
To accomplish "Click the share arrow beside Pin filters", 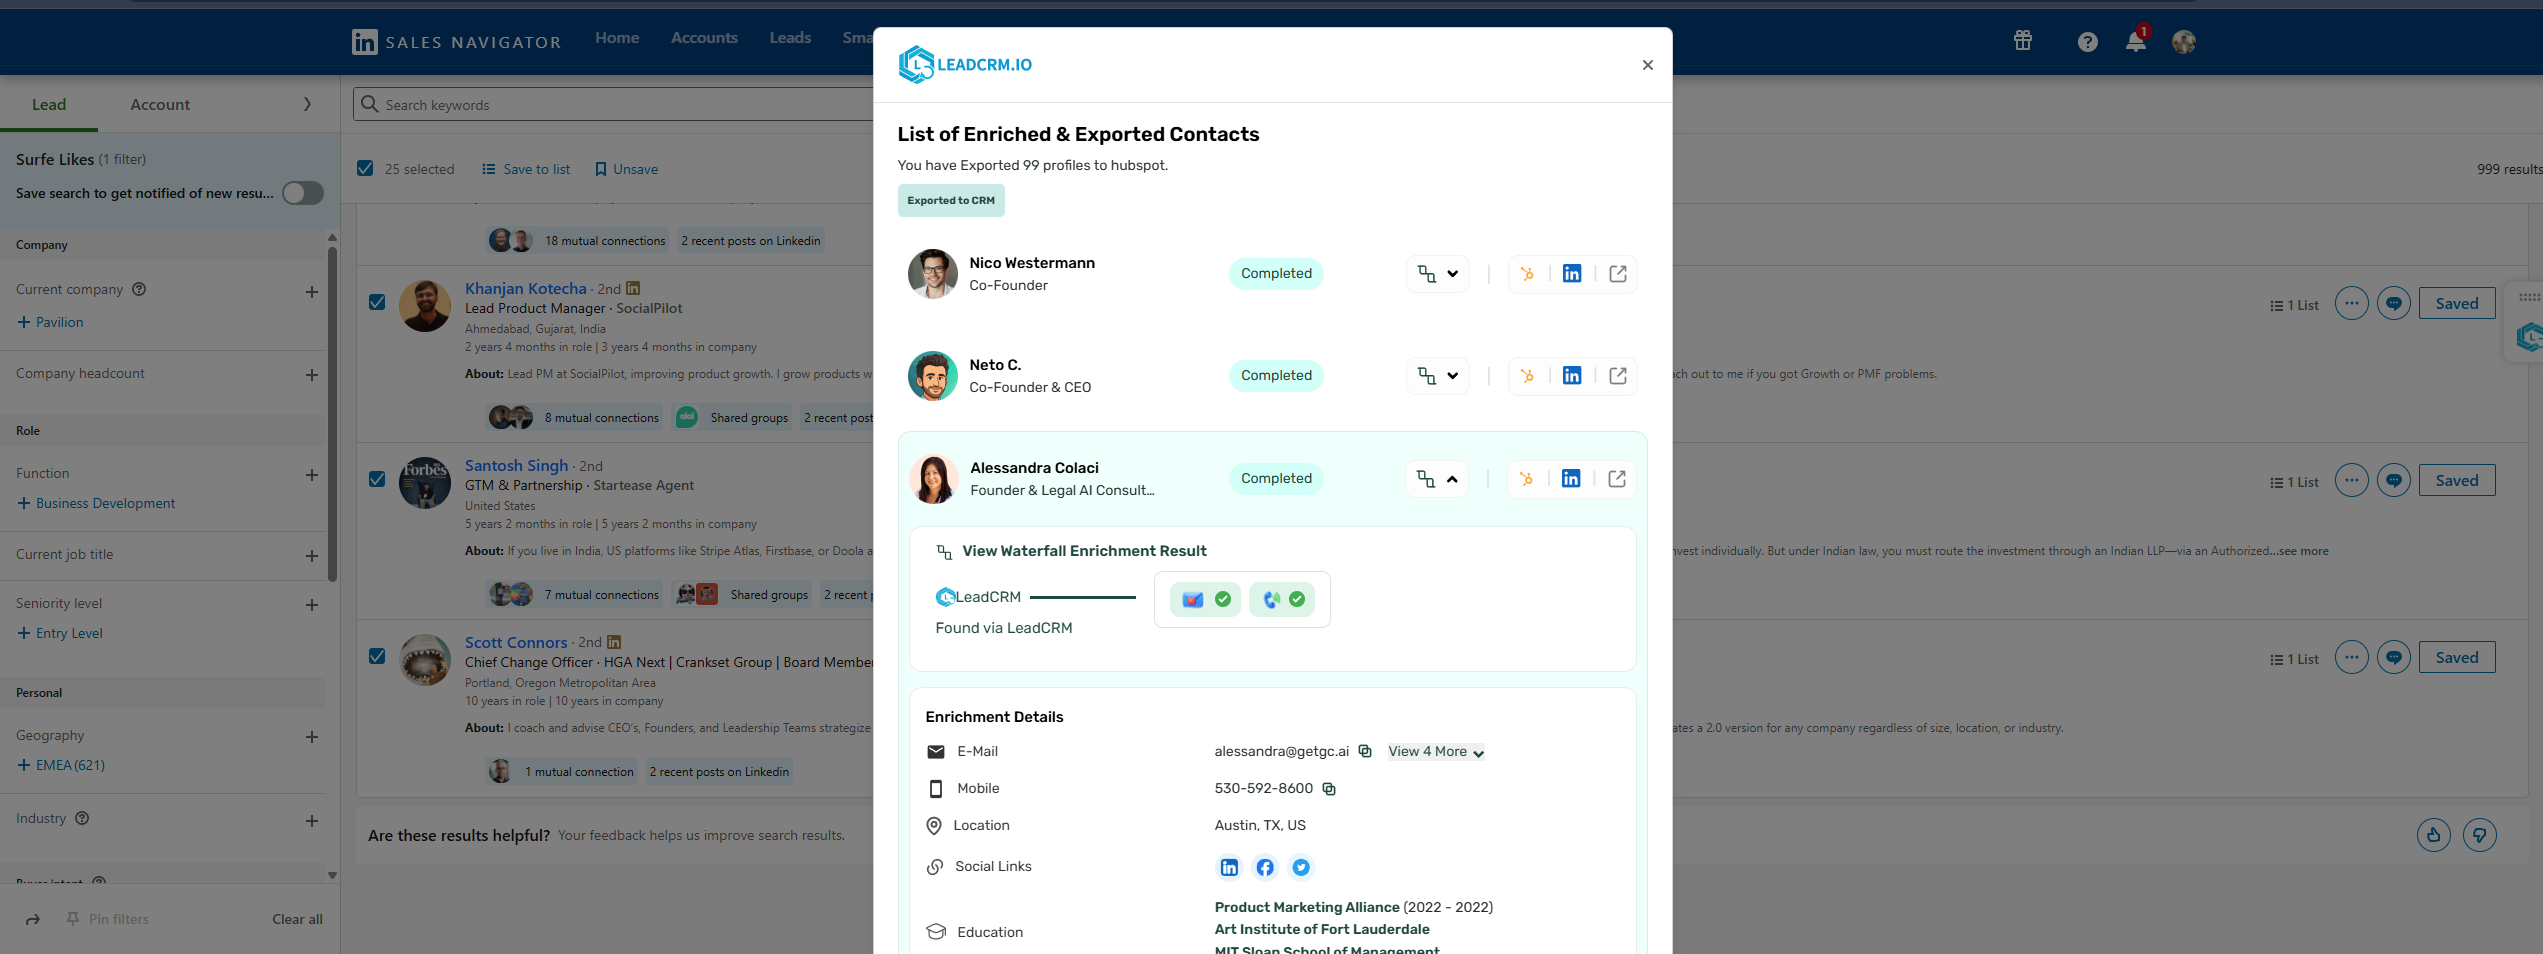I will [x=33, y=920].
